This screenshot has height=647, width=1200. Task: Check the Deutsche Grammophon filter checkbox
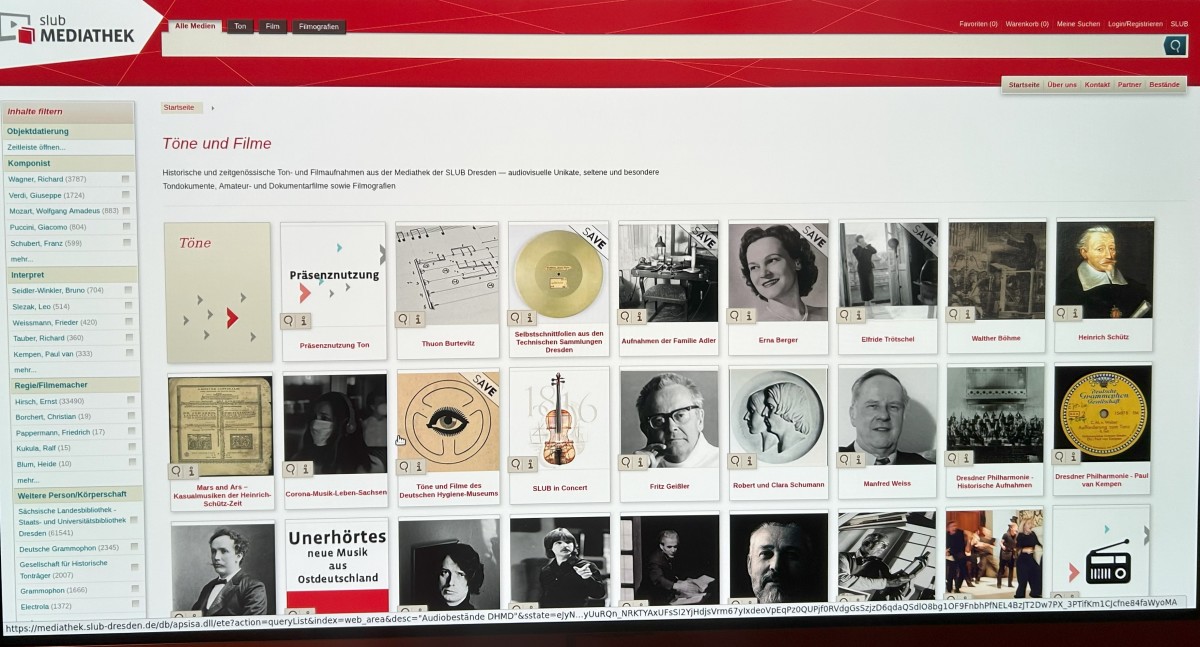(x=134, y=547)
